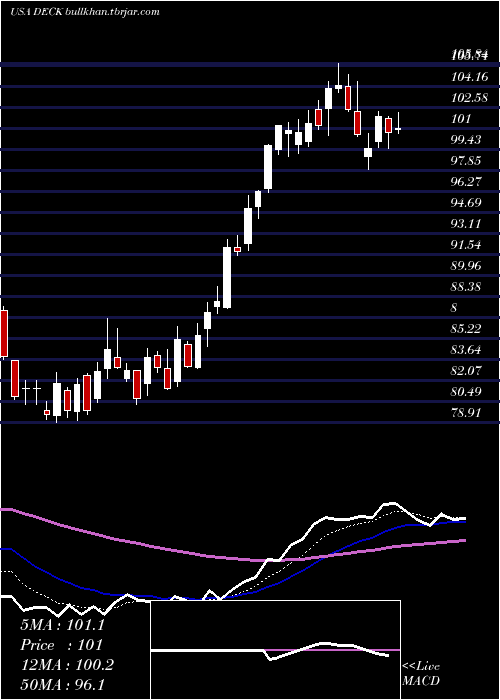Screen dimensions: 500x700
Task: Click the 89.96 price axis label
Action: coord(466,266)
